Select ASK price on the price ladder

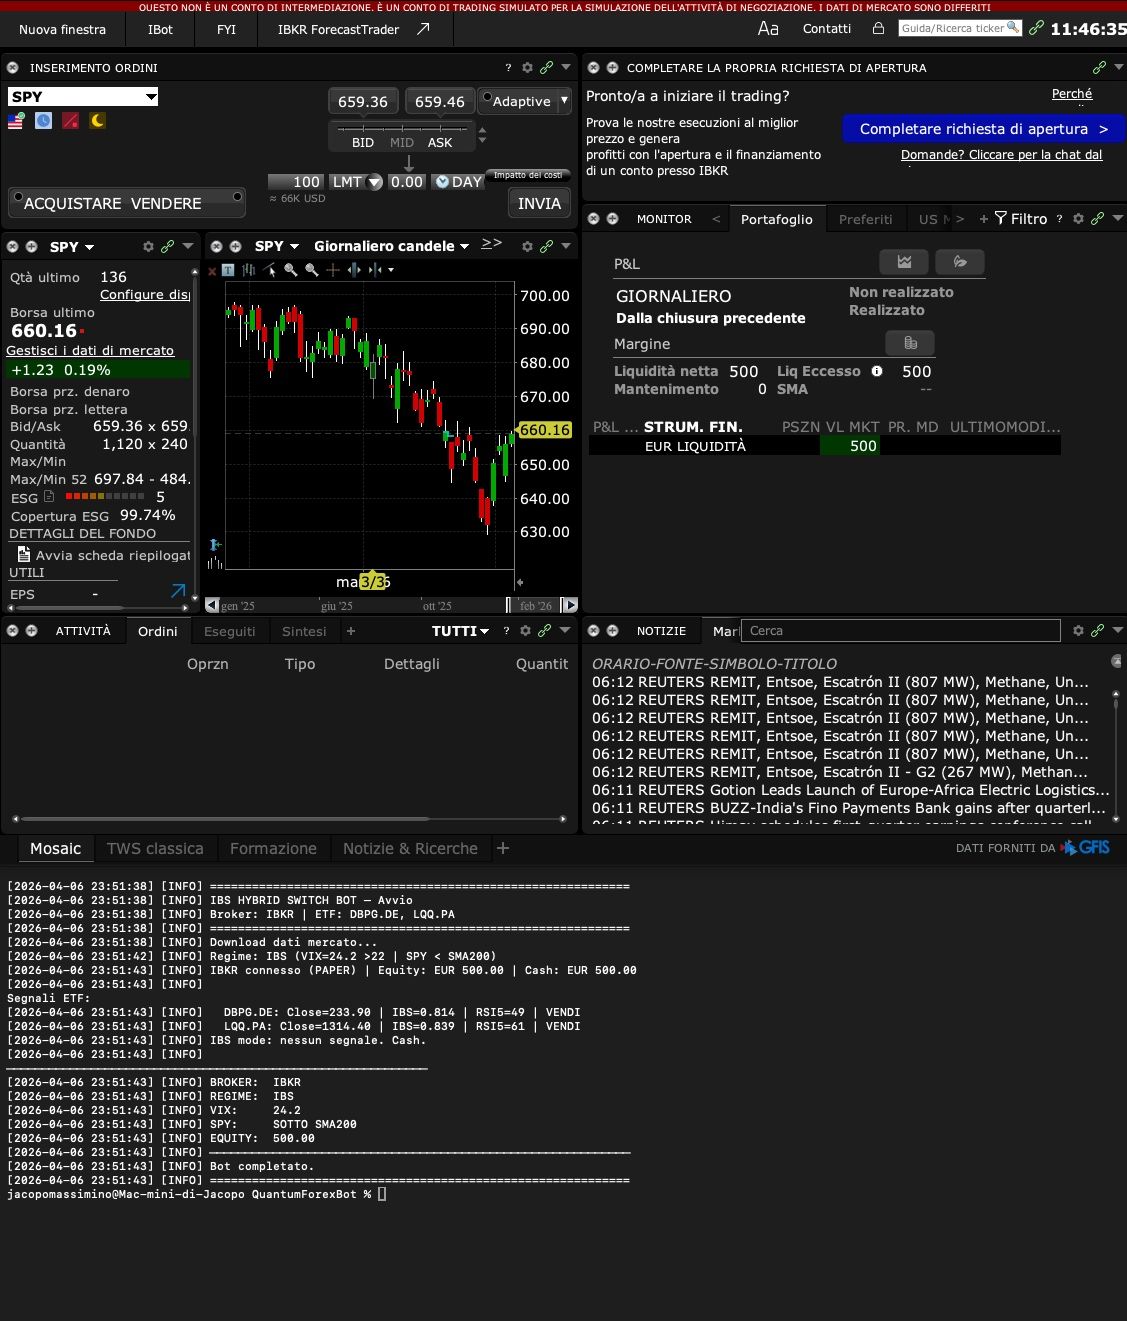click(x=440, y=143)
